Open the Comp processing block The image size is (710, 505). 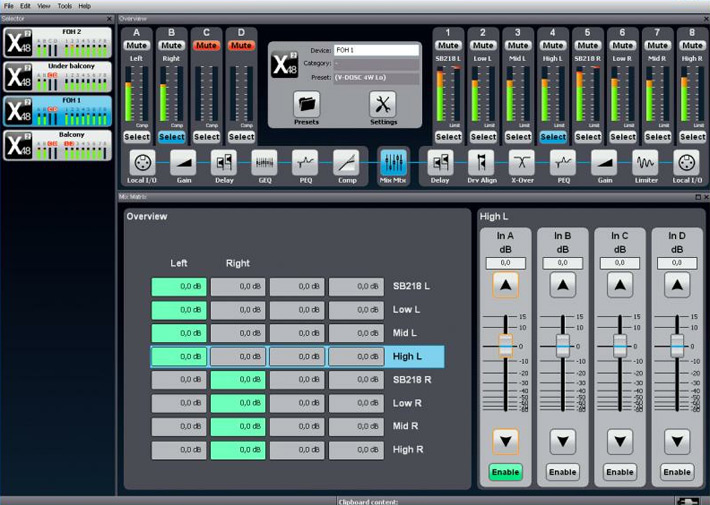346,163
